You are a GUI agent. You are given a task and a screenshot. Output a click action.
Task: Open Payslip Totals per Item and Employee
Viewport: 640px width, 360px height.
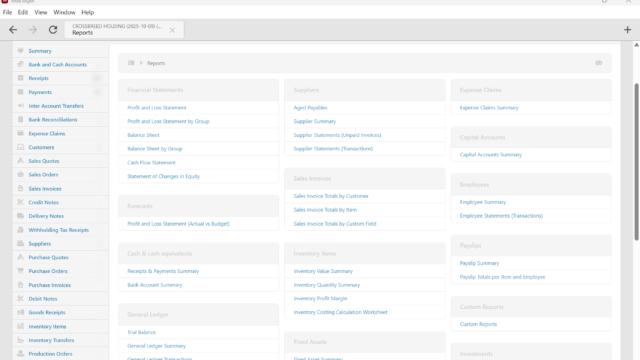[x=502, y=277]
